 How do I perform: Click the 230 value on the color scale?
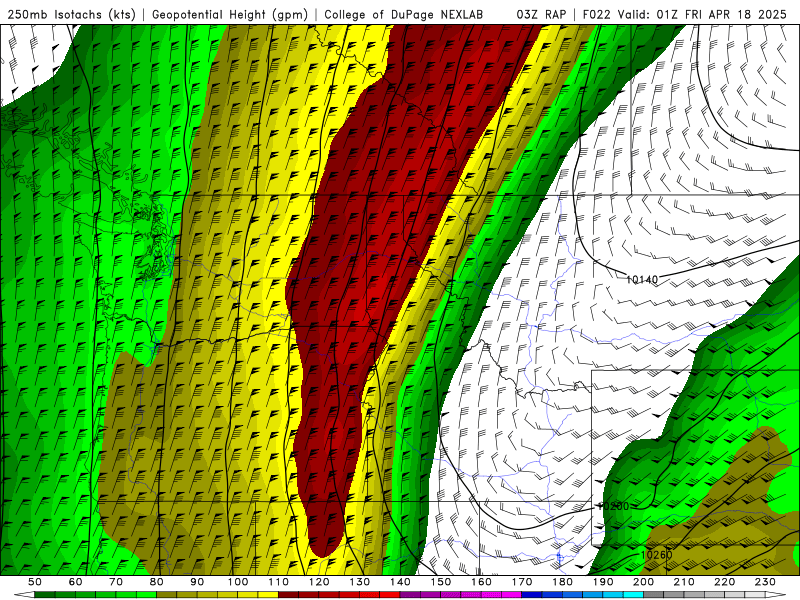coord(765,582)
